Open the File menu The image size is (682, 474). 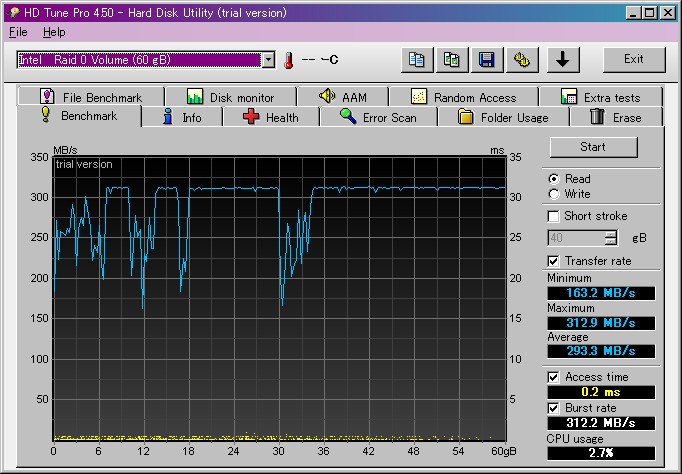tap(18, 32)
